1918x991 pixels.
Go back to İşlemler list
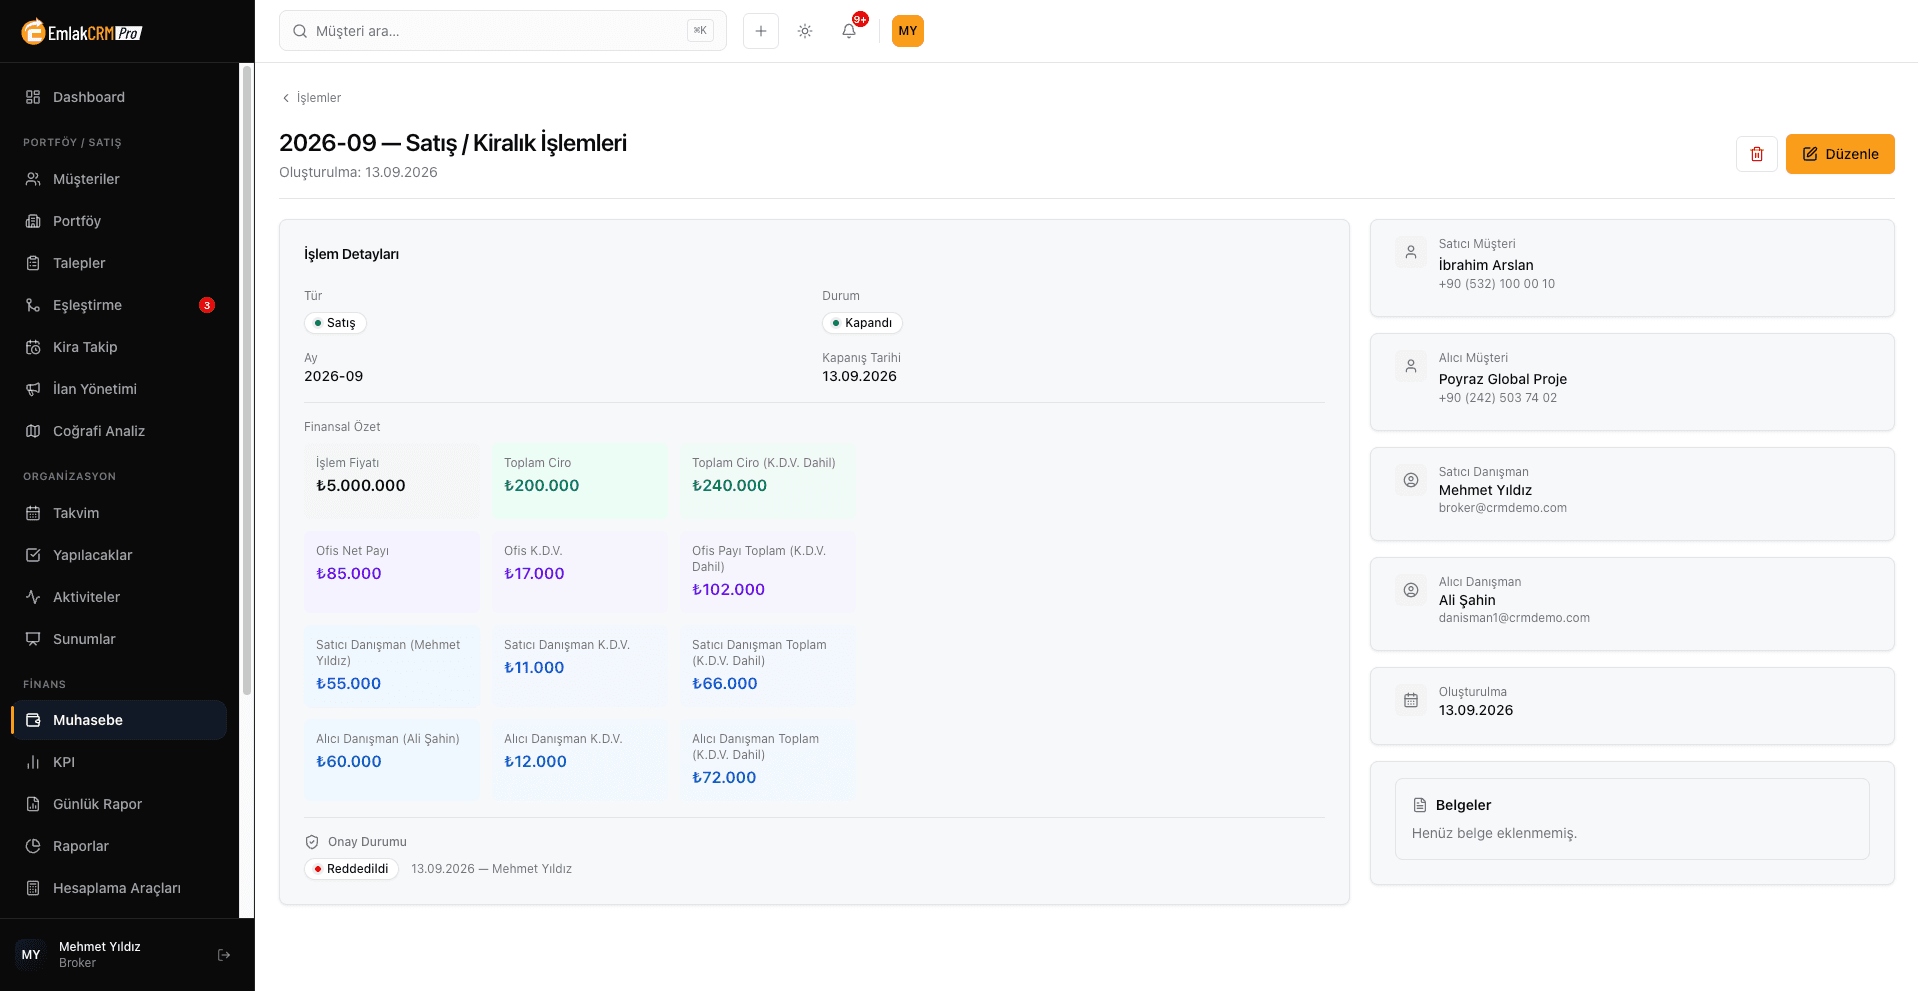[x=311, y=98]
